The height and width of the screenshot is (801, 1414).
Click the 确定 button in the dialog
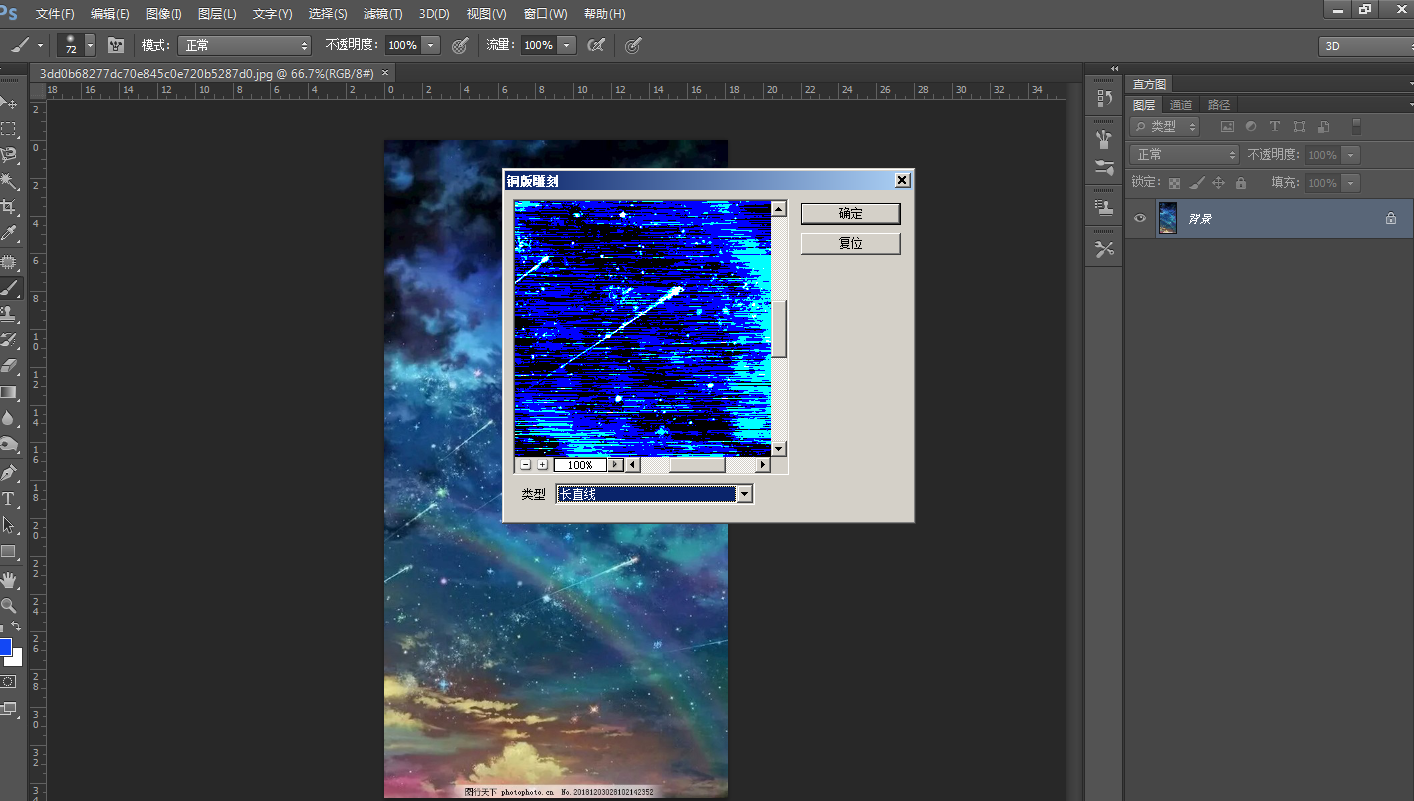(850, 214)
